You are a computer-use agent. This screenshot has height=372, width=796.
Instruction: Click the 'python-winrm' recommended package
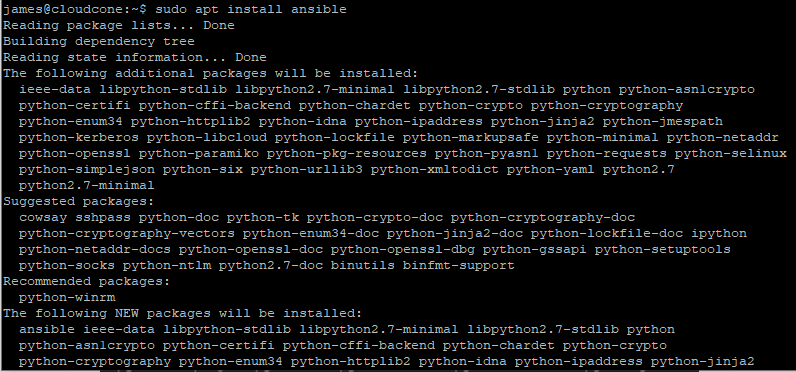coord(67,297)
